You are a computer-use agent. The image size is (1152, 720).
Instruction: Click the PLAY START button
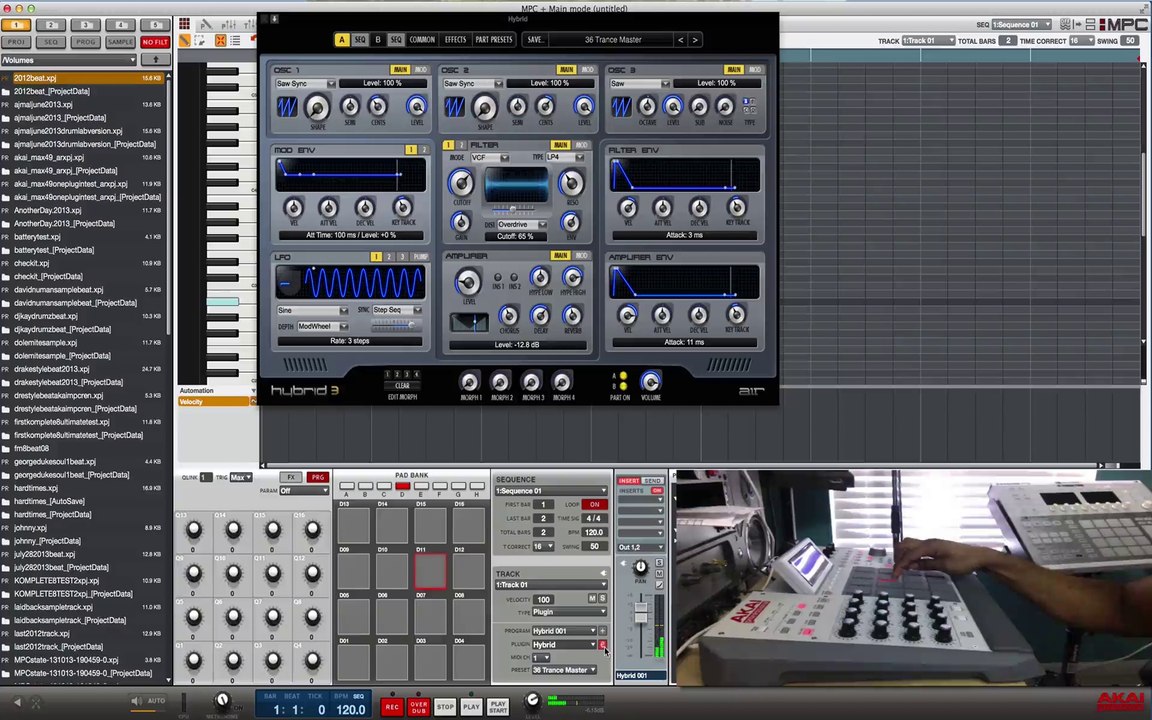[x=498, y=707]
